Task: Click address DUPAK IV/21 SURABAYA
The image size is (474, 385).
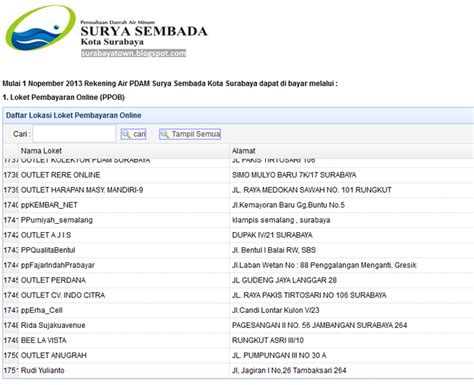Action: [272, 235]
